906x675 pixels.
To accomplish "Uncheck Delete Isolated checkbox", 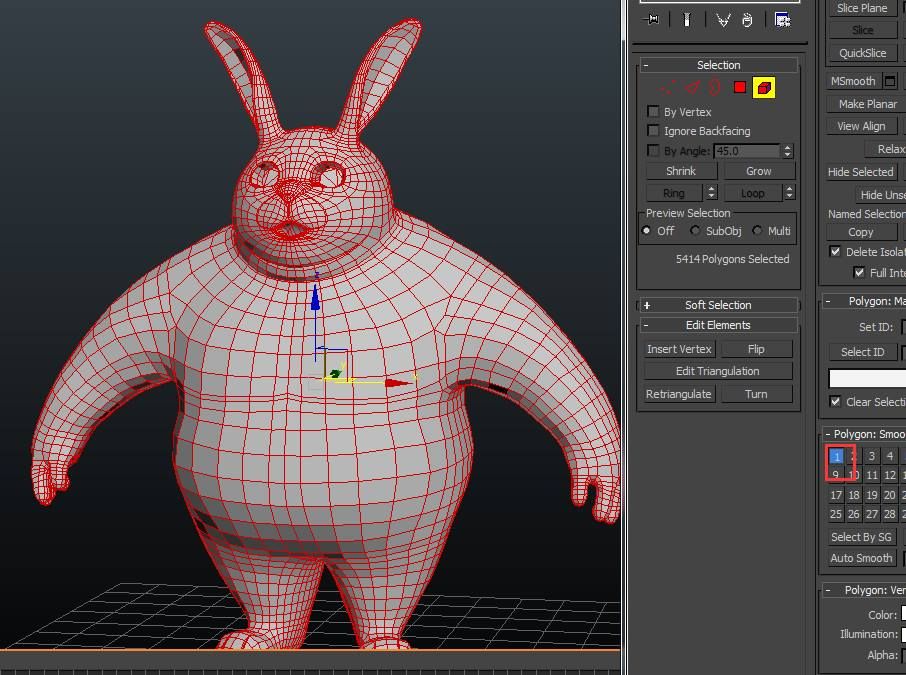I will (835, 251).
